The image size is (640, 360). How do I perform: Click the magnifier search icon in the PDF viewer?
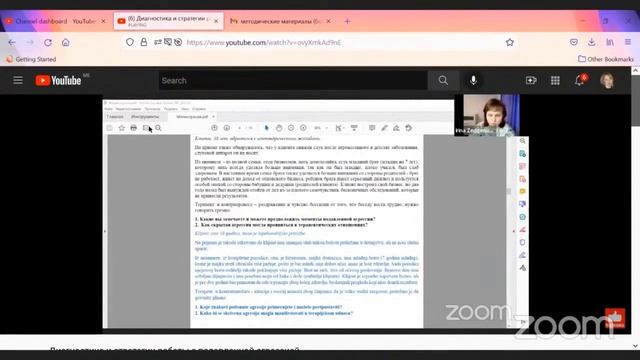pyautogui.click(x=158, y=128)
